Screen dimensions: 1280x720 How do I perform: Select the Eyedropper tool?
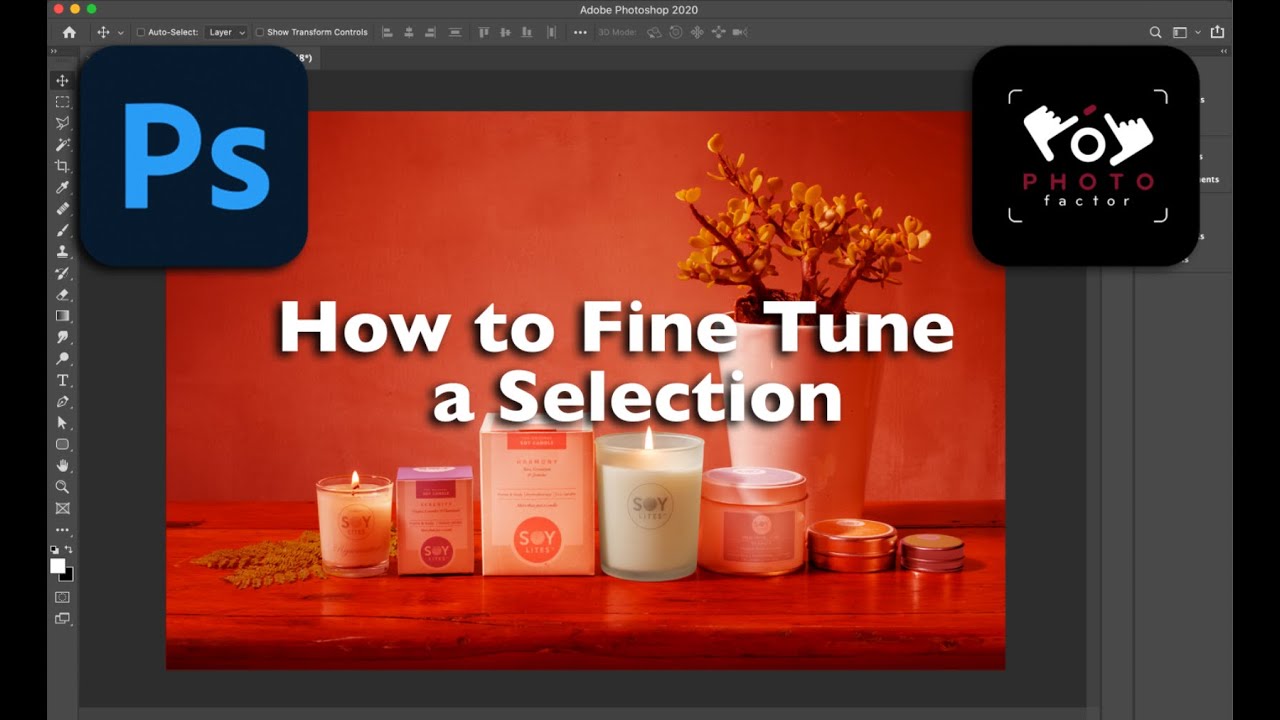point(62,188)
